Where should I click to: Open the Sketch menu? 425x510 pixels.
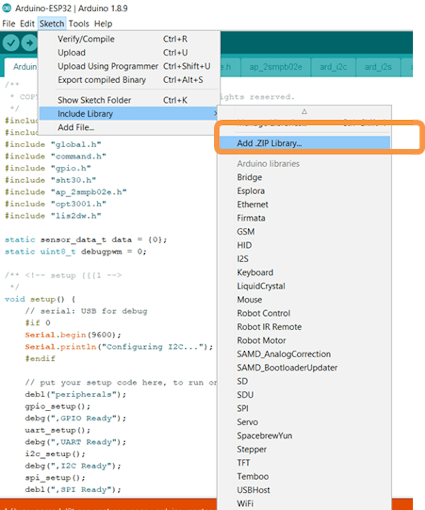tap(52, 24)
